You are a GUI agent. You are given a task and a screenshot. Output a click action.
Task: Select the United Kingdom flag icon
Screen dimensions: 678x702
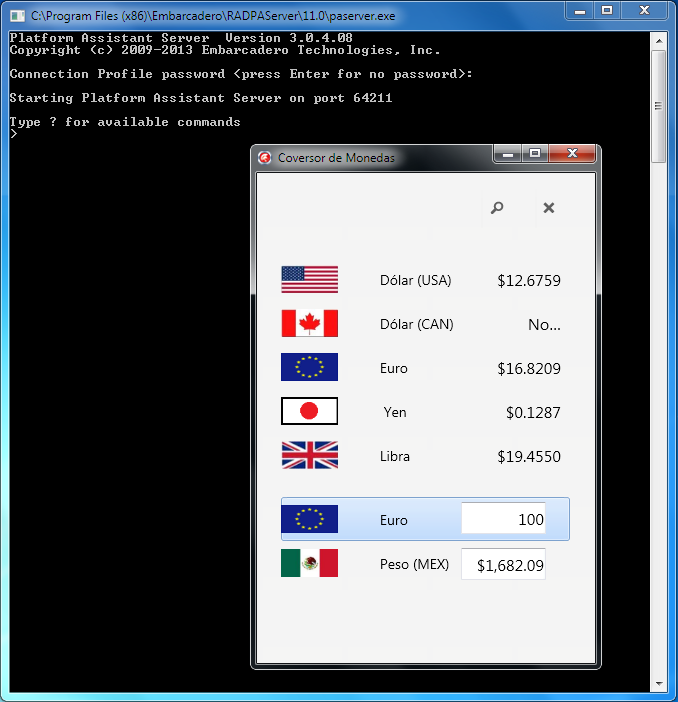pyautogui.click(x=309, y=456)
